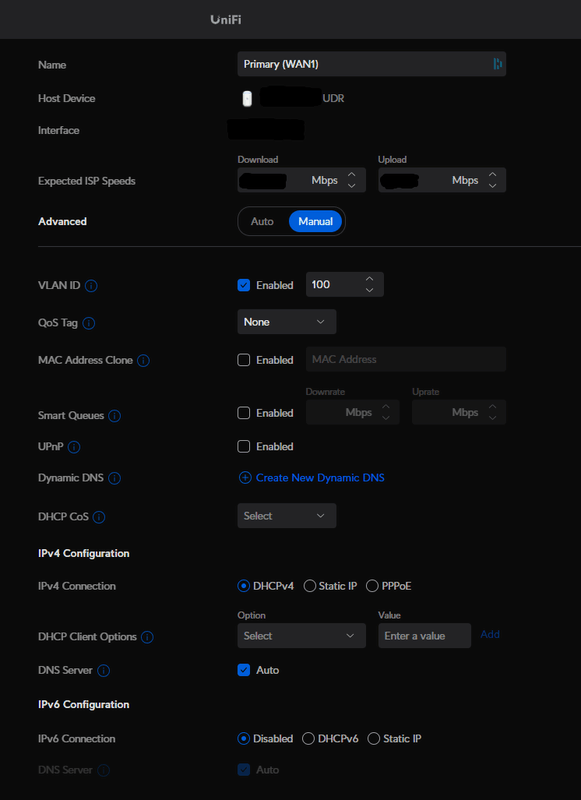The image size is (581, 800).
Task: Decrease the Upload speed with down arrow
Action: tap(492, 186)
